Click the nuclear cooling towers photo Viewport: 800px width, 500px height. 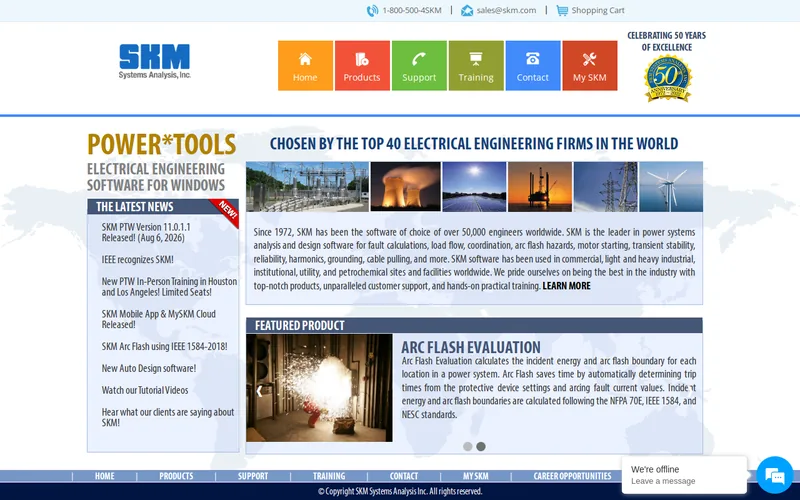(x=405, y=187)
